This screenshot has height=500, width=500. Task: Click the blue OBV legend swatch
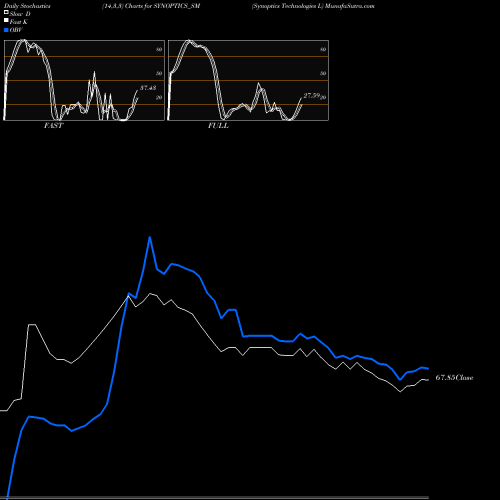pos(6,30)
